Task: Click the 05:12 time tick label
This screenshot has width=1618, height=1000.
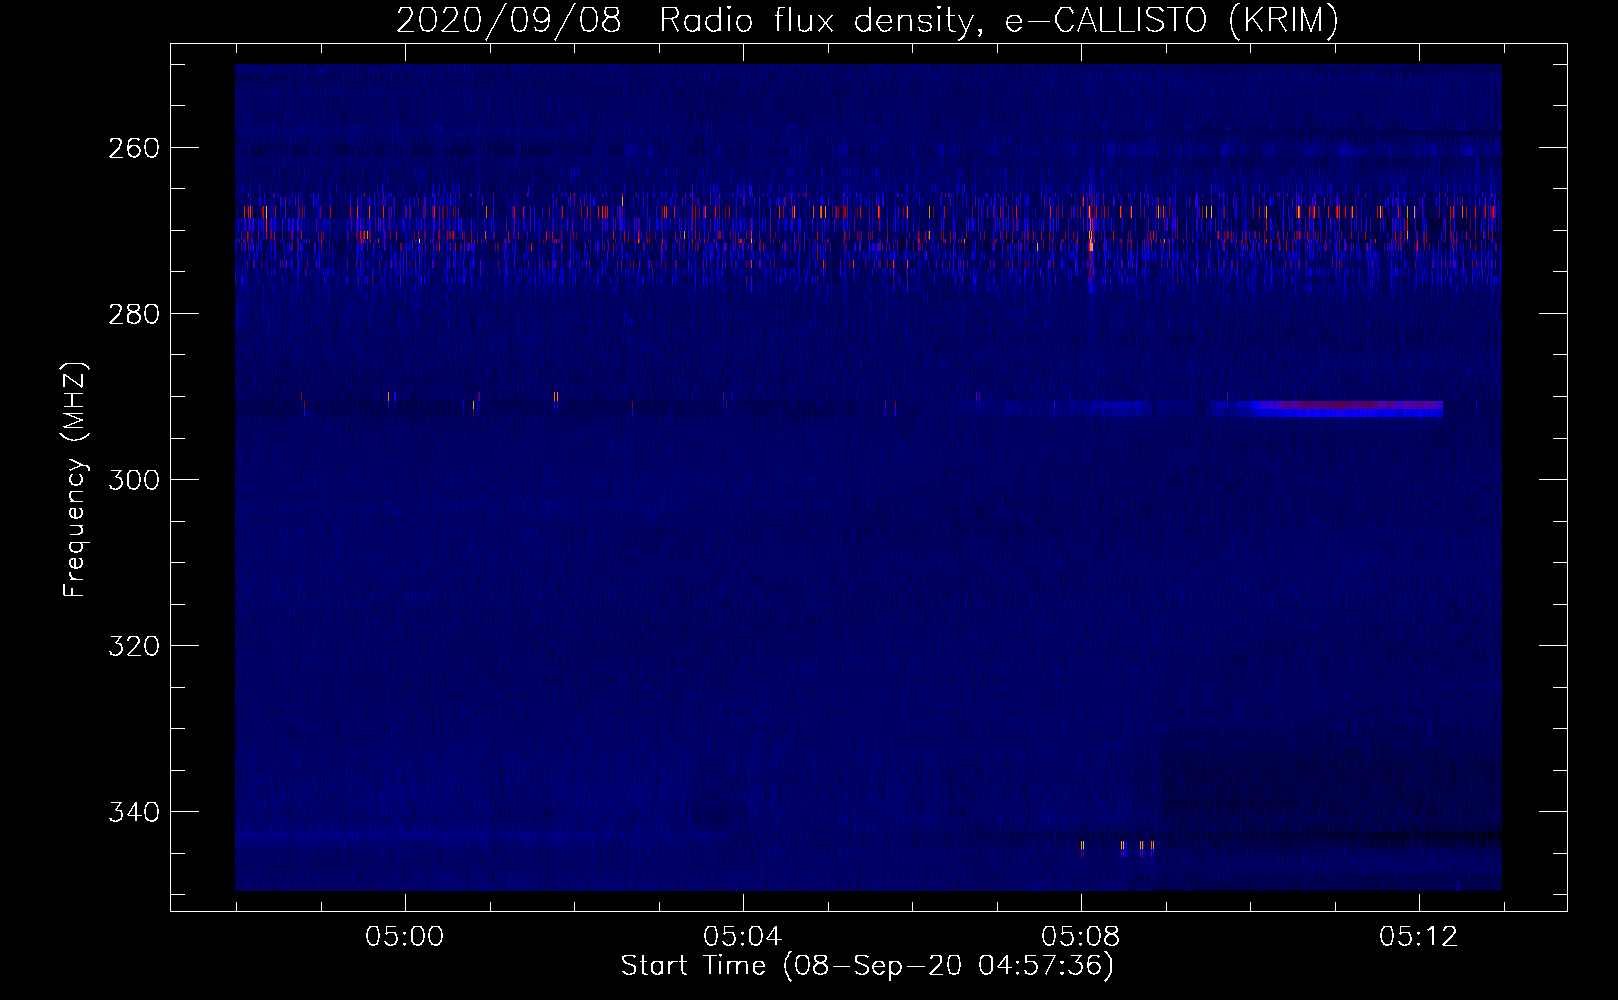Action: [x=1419, y=937]
